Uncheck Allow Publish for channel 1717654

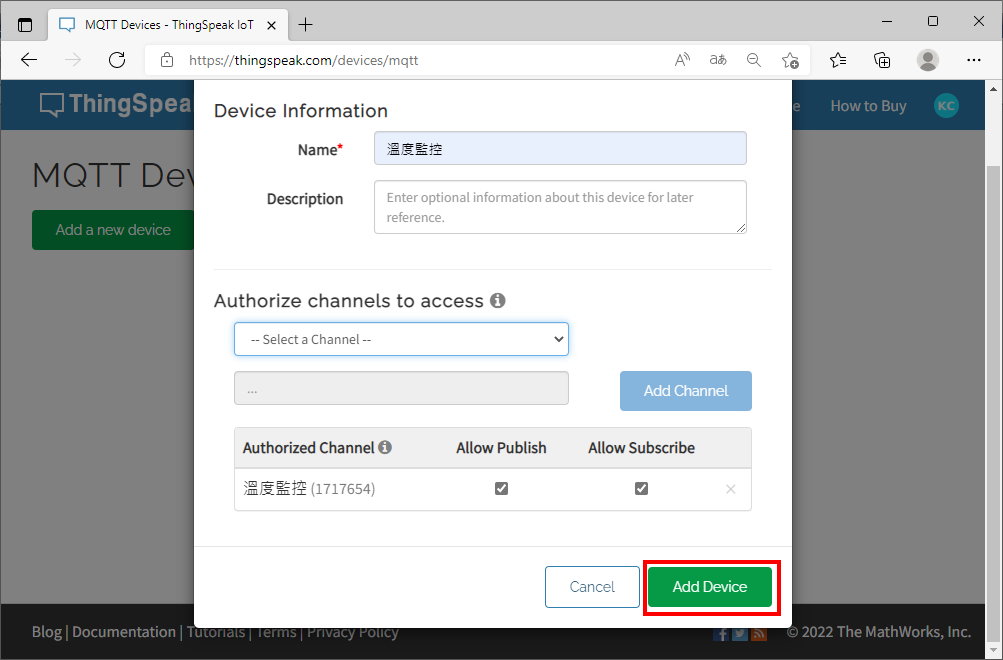point(502,489)
